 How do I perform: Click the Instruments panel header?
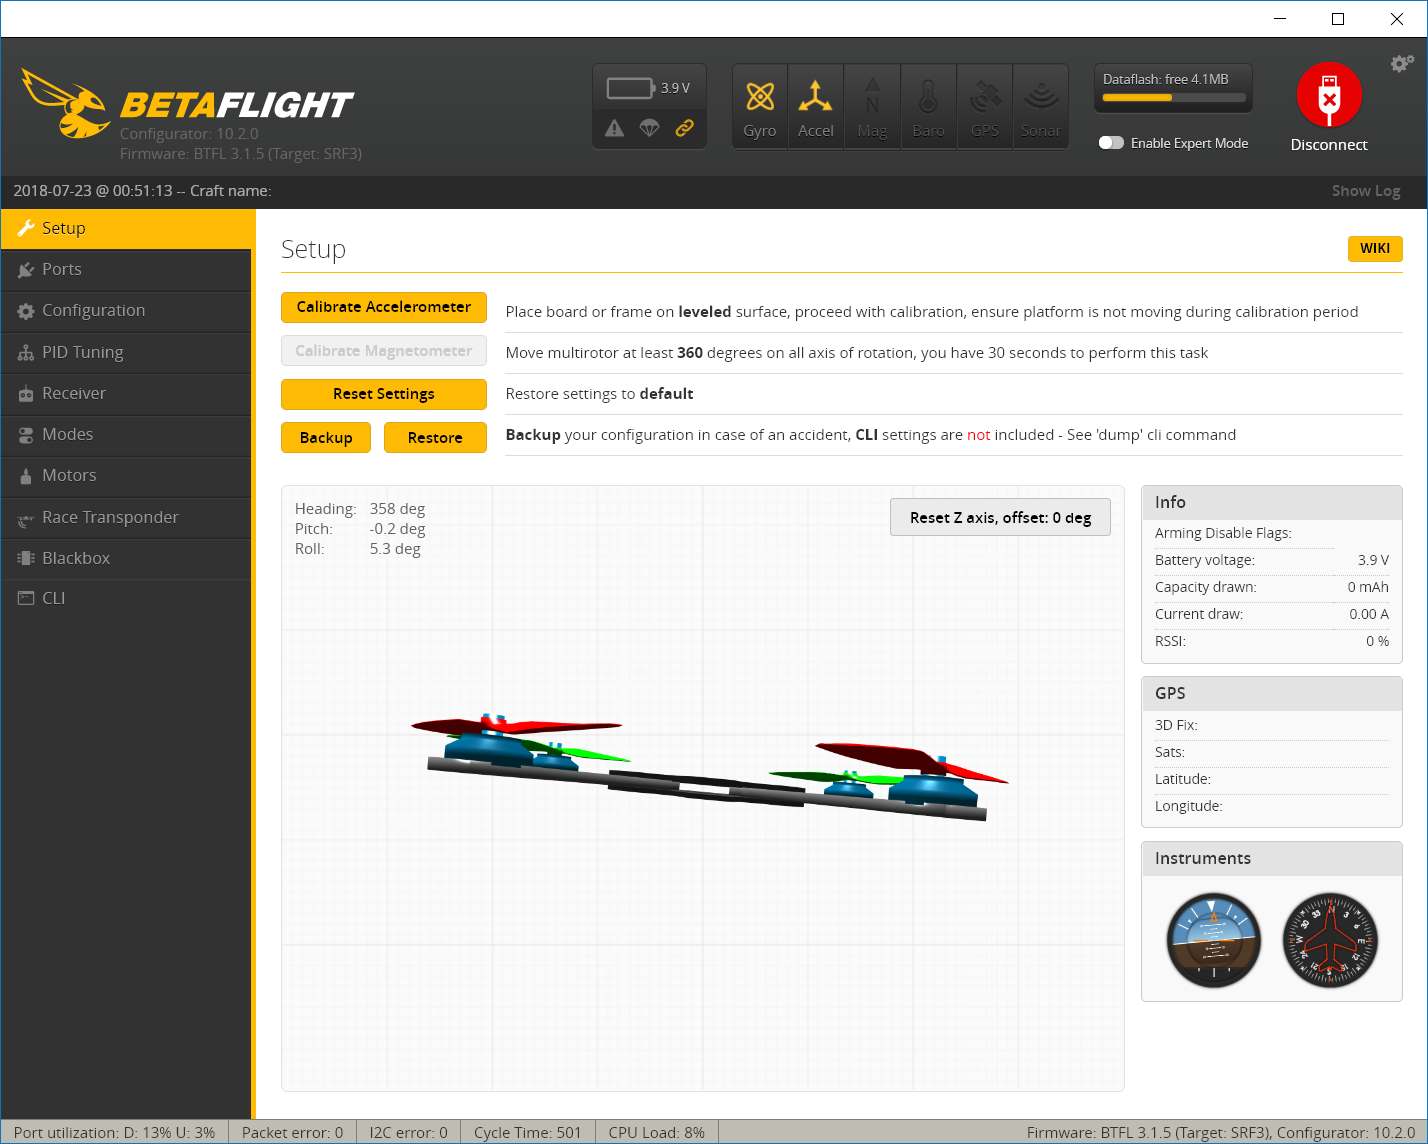tap(1272, 858)
